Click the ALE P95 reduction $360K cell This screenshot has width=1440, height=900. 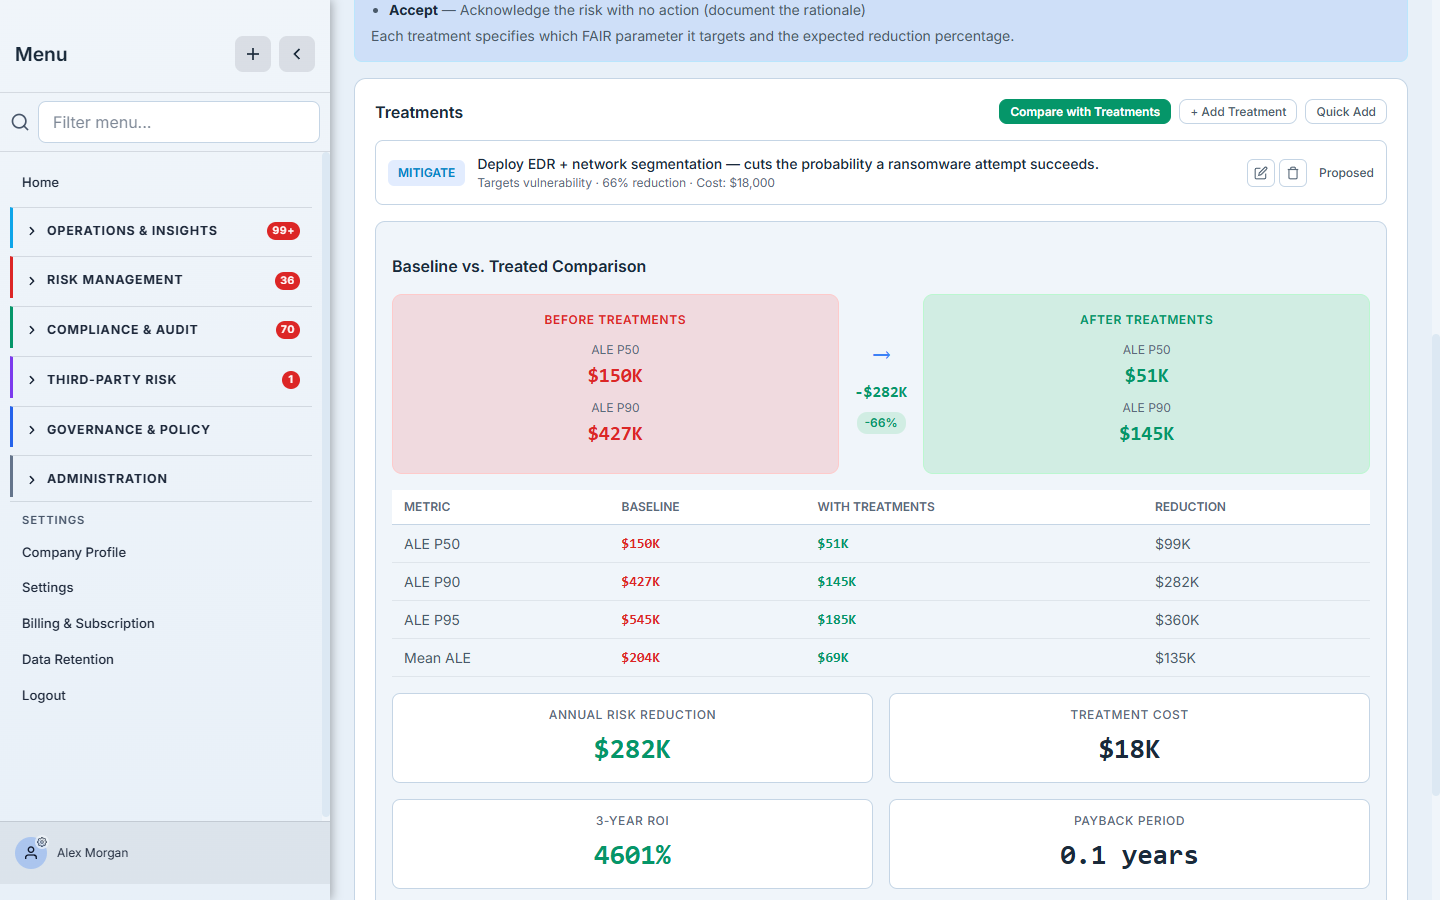pyautogui.click(x=1177, y=620)
